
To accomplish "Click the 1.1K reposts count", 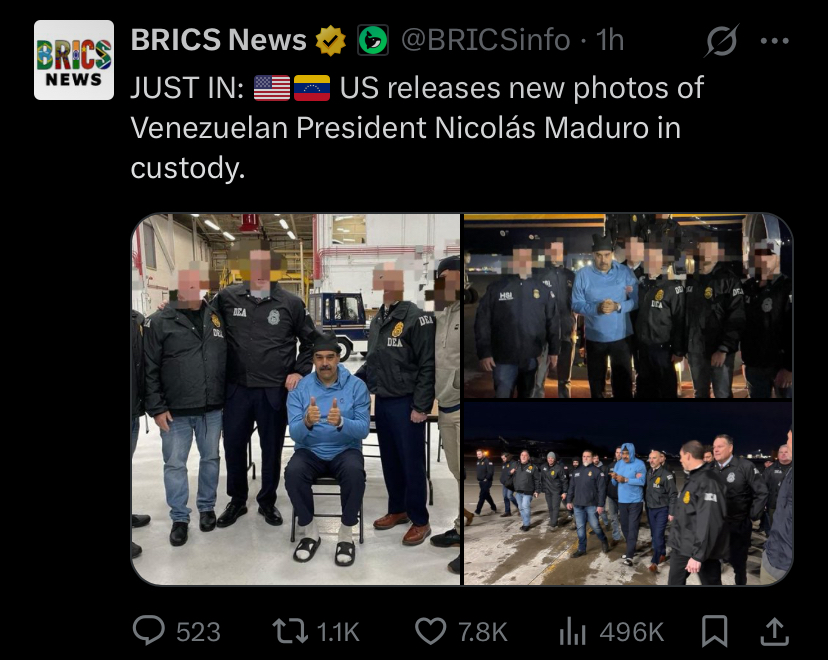I will pyautogui.click(x=338, y=632).
